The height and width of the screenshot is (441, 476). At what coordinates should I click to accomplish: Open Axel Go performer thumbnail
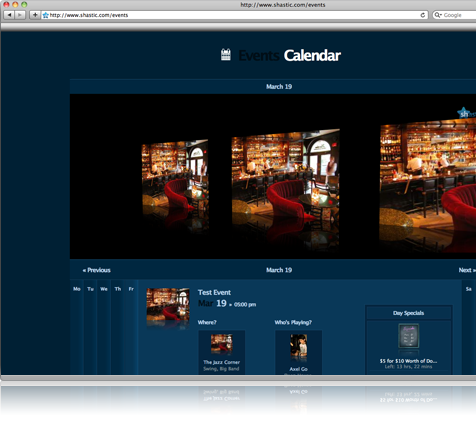point(299,346)
